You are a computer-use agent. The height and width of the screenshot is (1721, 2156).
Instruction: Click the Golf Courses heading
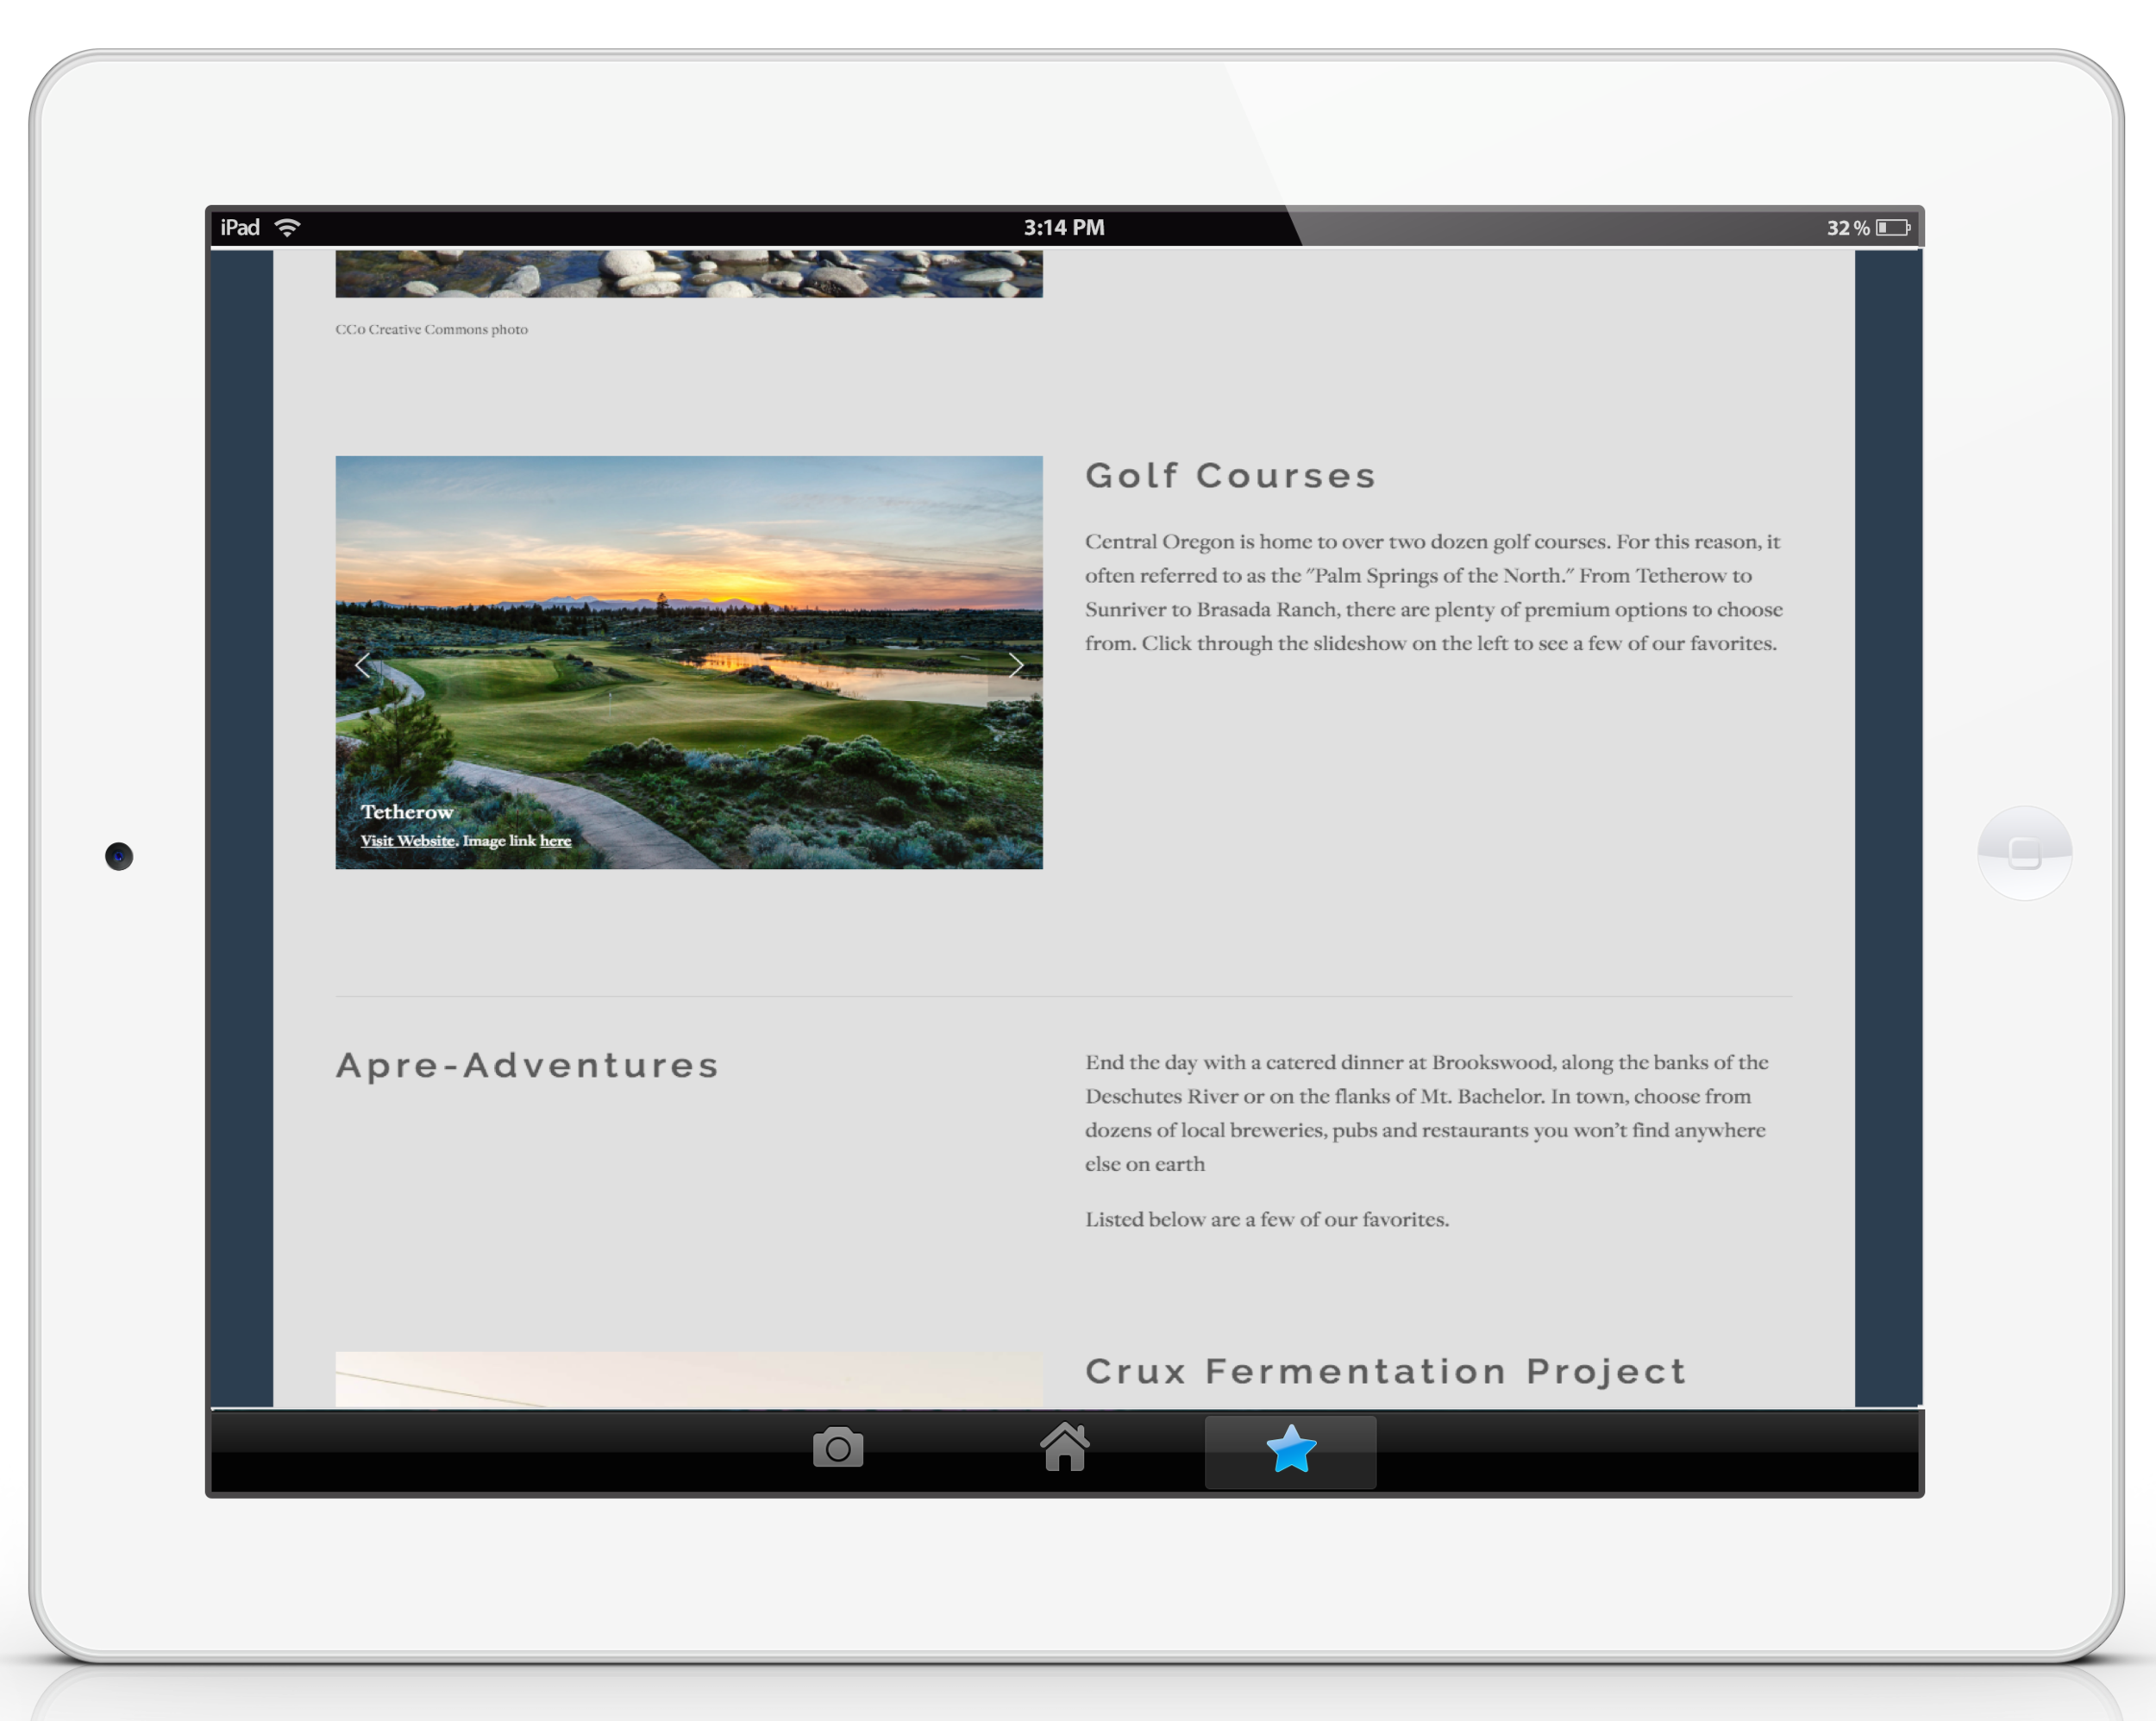point(1230,476)
